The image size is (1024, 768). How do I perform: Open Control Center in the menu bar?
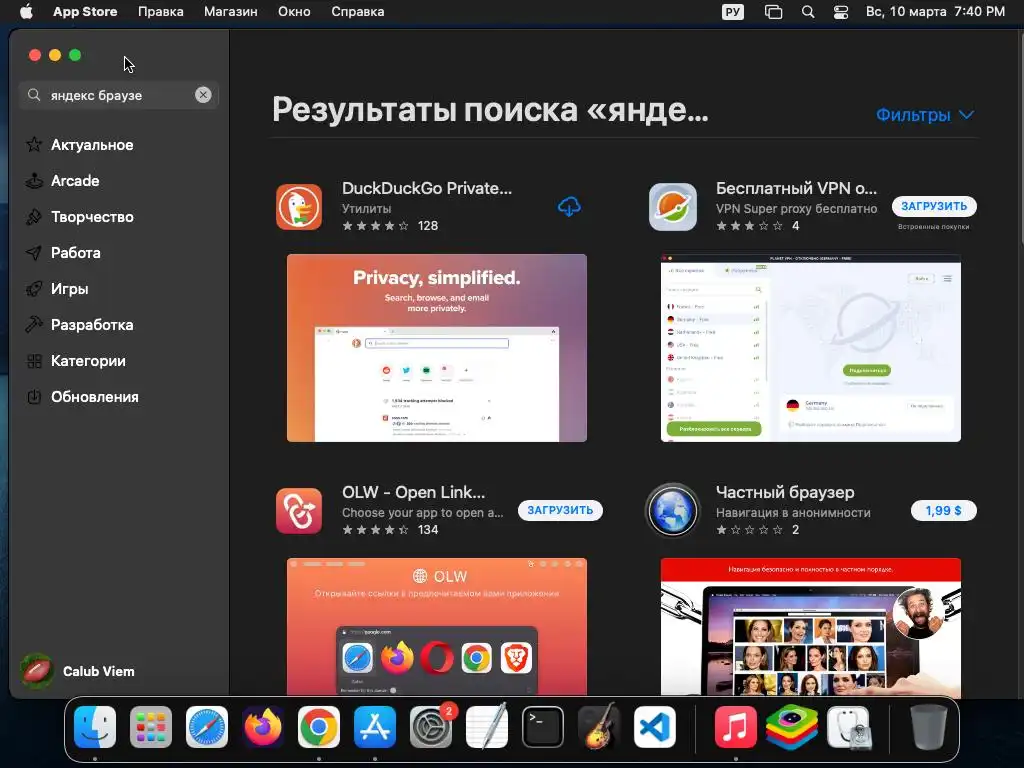840,12
